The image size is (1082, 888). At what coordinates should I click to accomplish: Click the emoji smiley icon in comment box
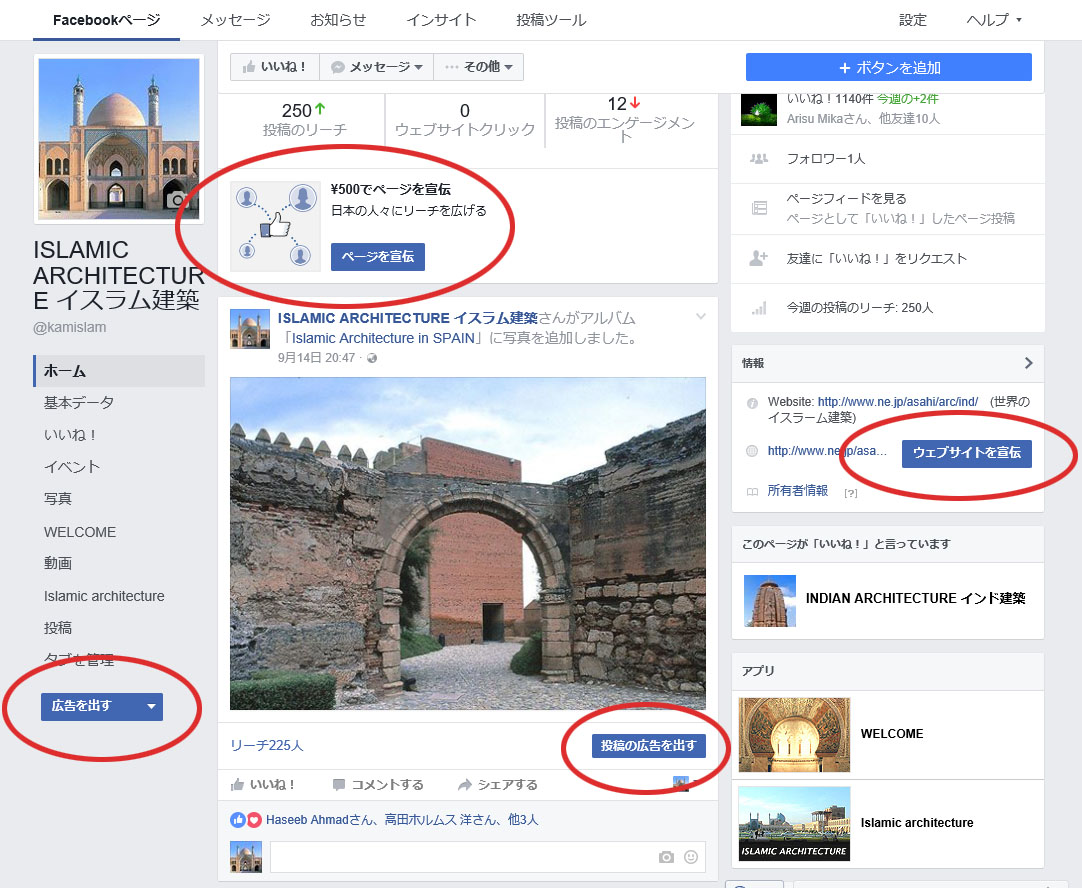point(690,857)
